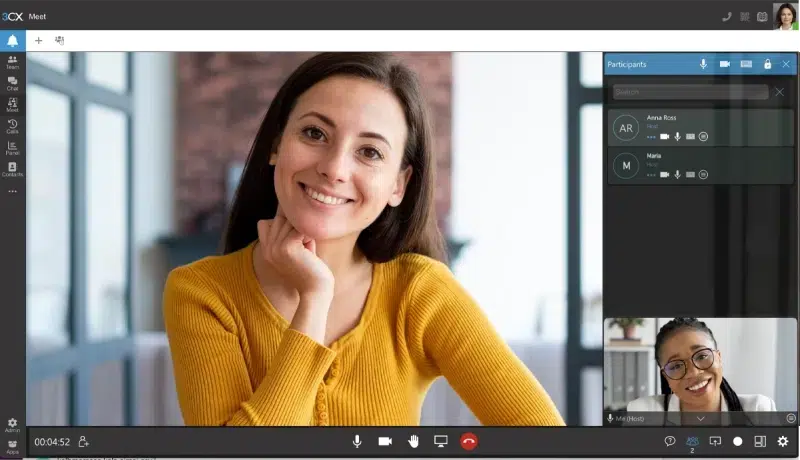Open the Chat section in sidebar
This screenshot has height=460, width=800.
click(x=12, y=83)
